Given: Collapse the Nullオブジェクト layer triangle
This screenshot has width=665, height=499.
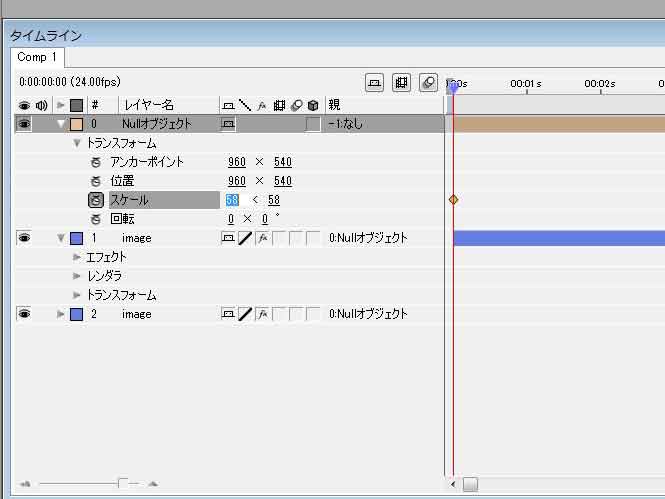Looking at the screenshot, I should pyautogui.click(x=61, y=124).
